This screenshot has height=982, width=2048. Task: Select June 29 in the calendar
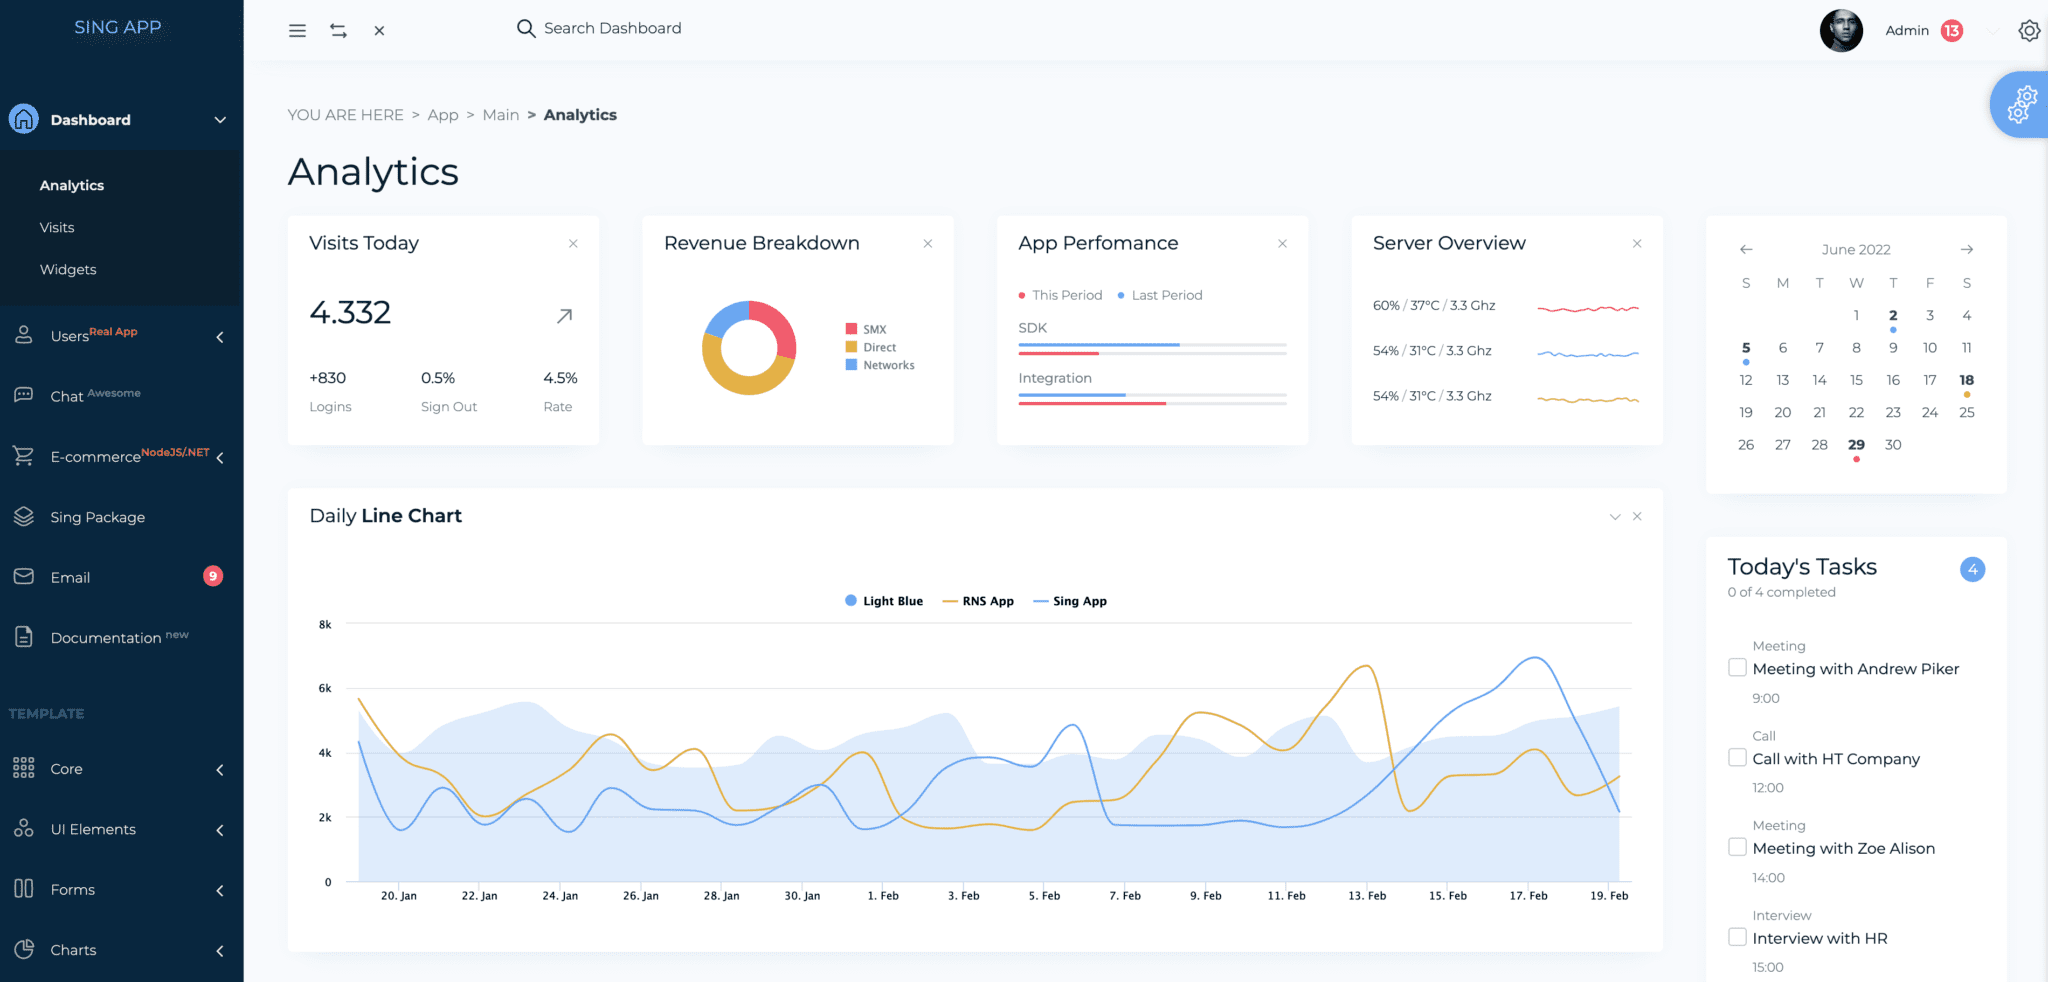(1856, 445)
